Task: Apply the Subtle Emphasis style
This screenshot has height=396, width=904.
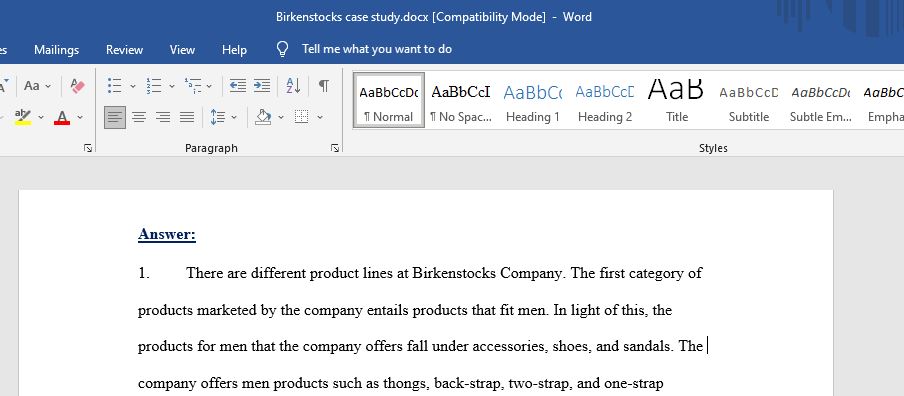Action: (x=820, y=100)
